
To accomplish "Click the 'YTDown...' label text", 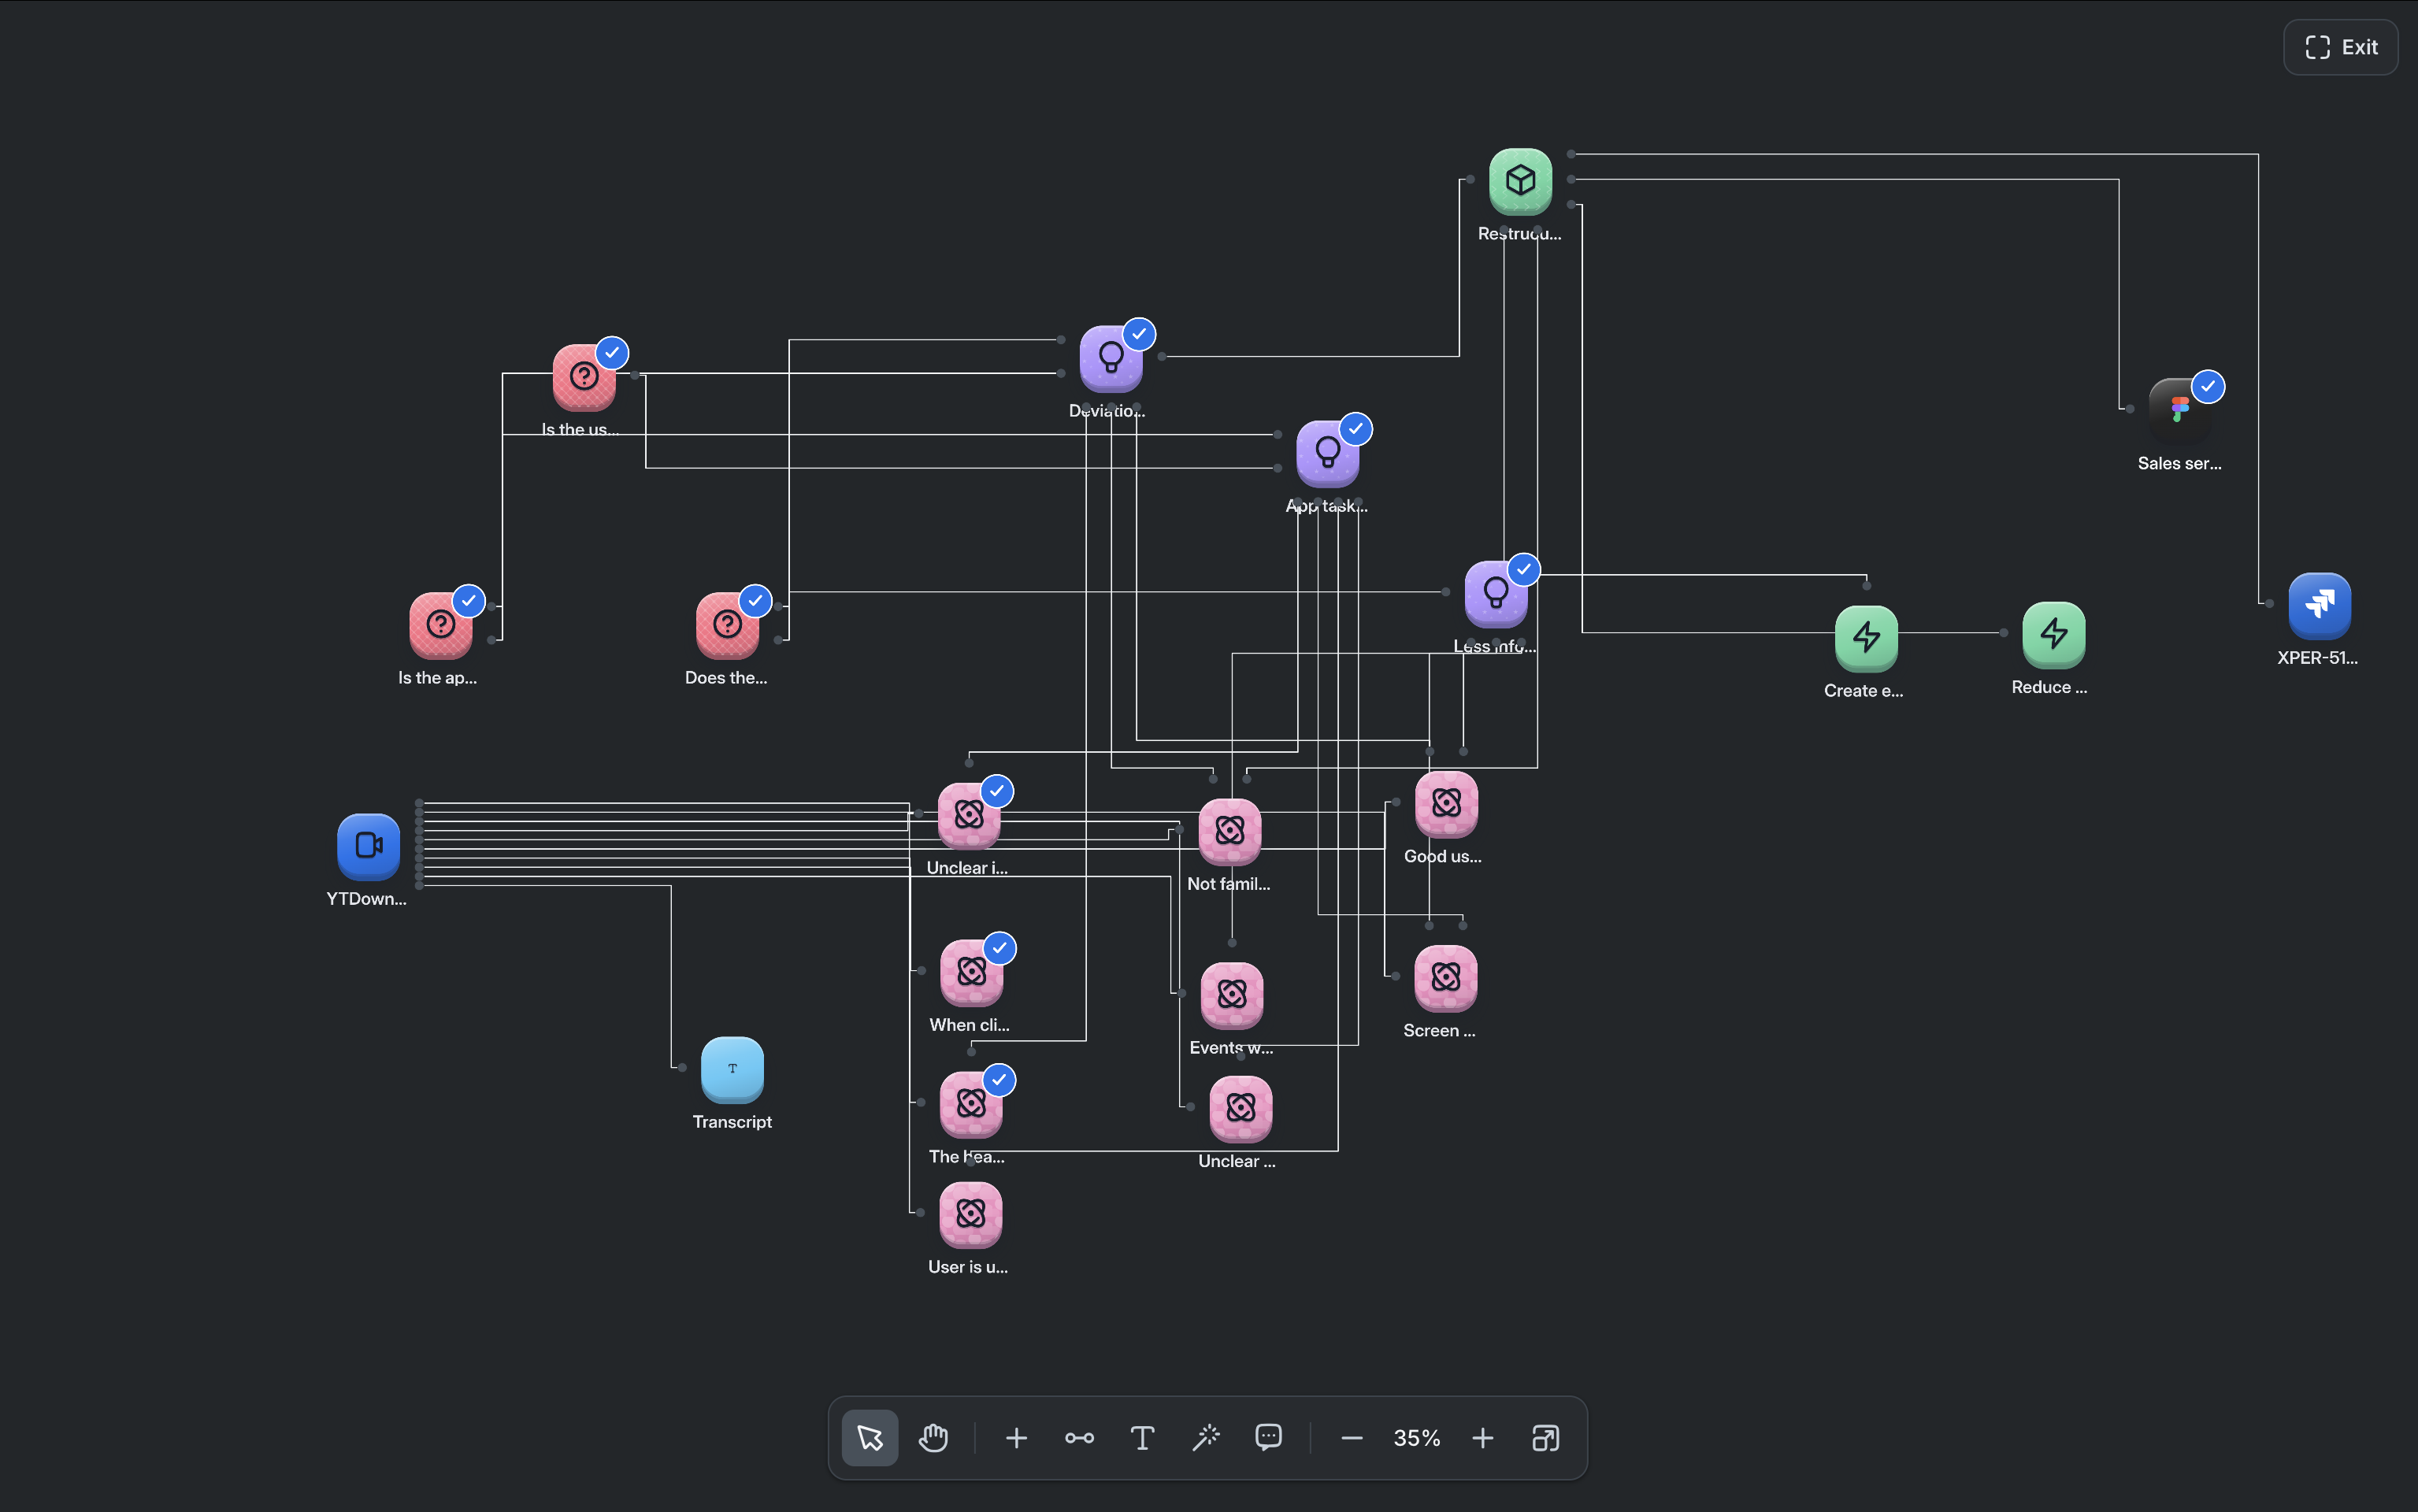I will click(366, 899).
